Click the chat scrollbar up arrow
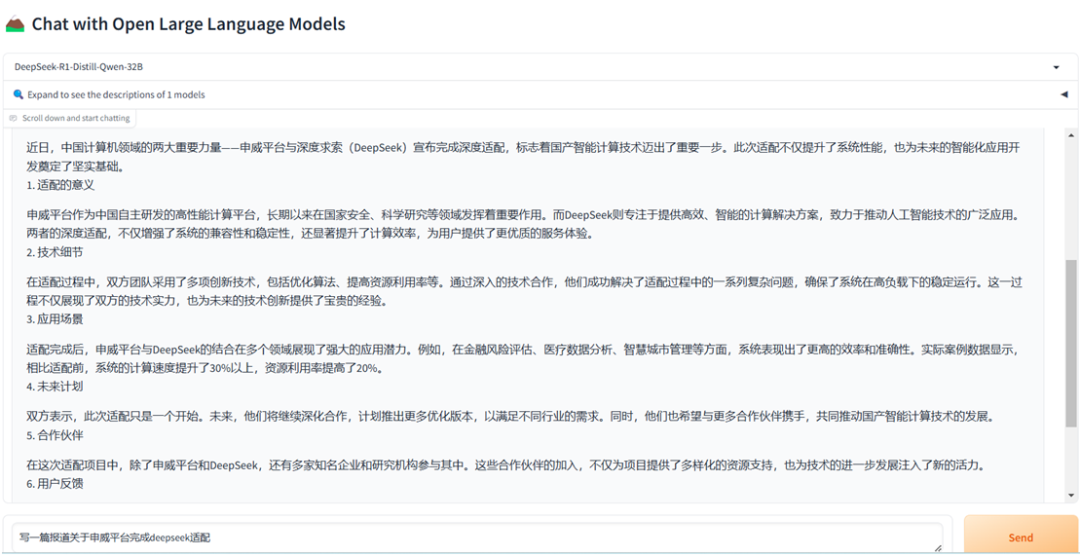Viewport: 1080px width, 556px height. pyautogui.click(x=1070, y=136)
